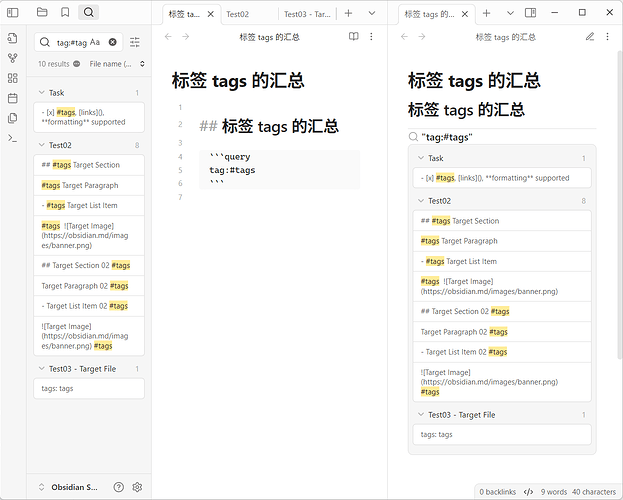This screenshot has width=623, height=500.
Task: Click 0 backlinks in status bar
Action: pos(497,492)
